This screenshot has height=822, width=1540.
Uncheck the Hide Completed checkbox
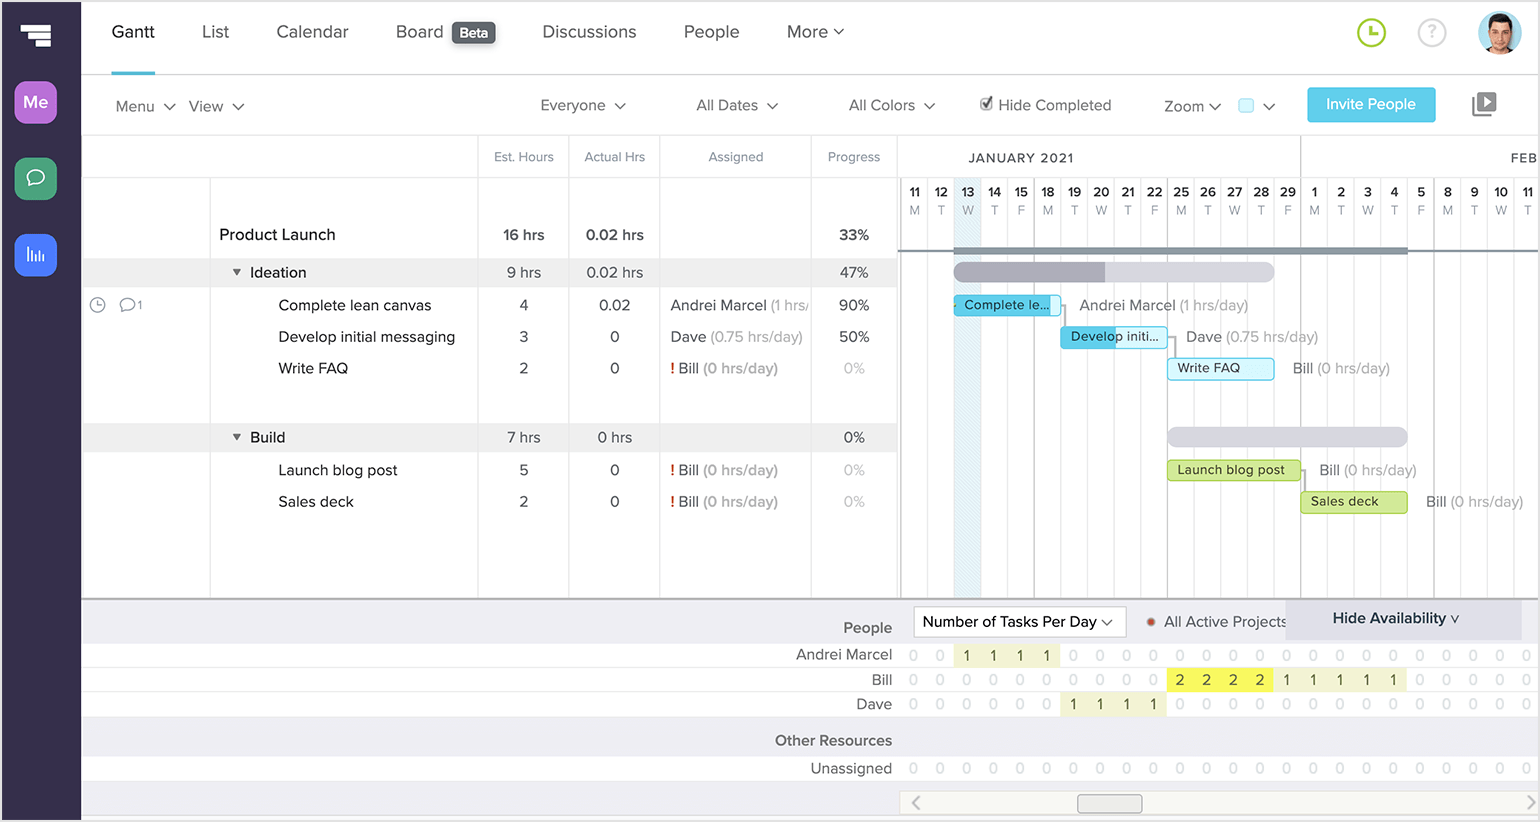click(986, 104)
